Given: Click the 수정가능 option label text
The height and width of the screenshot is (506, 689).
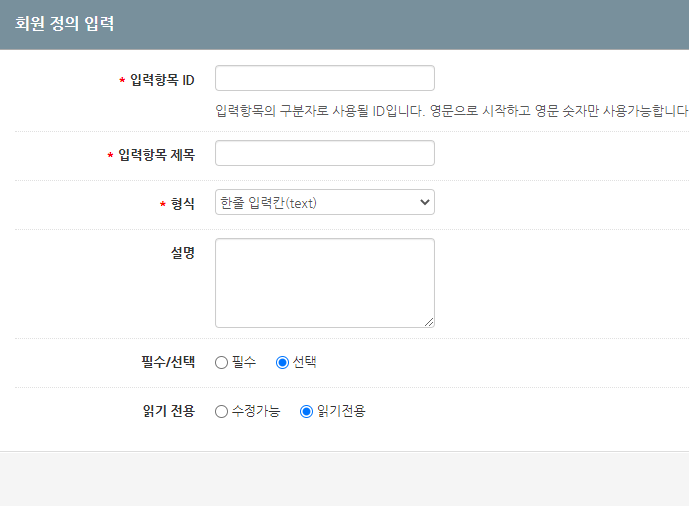Looking at the screenshot, I should [256, 411].
